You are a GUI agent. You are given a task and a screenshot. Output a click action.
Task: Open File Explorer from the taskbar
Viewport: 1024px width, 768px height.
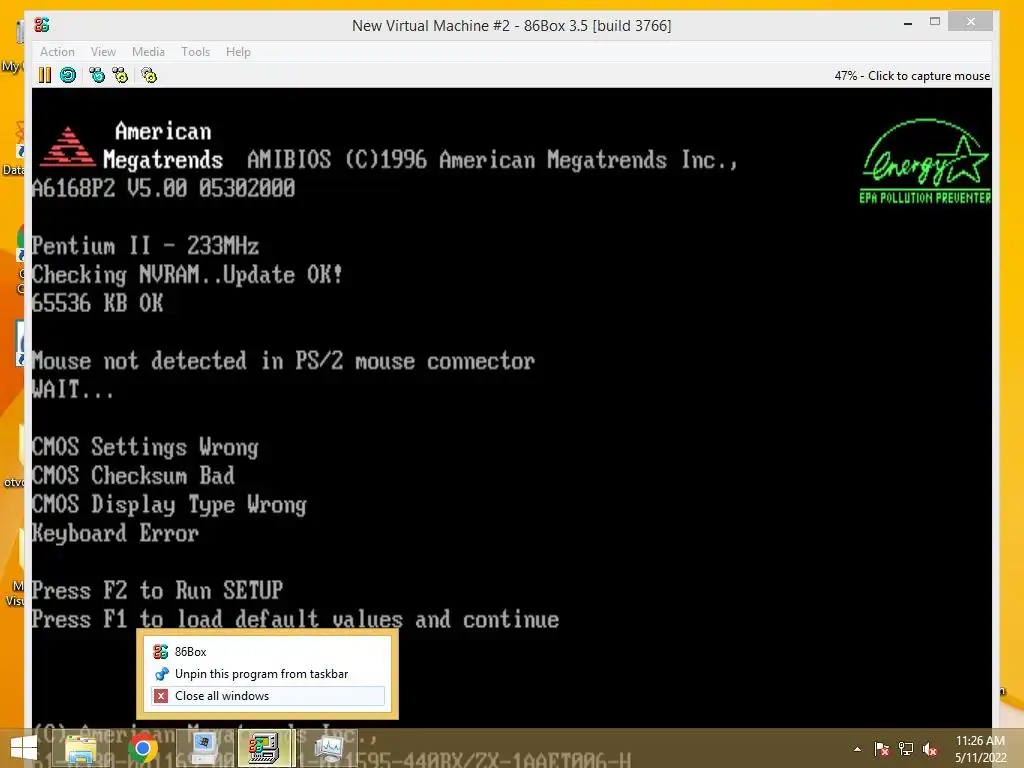point(81,748)
